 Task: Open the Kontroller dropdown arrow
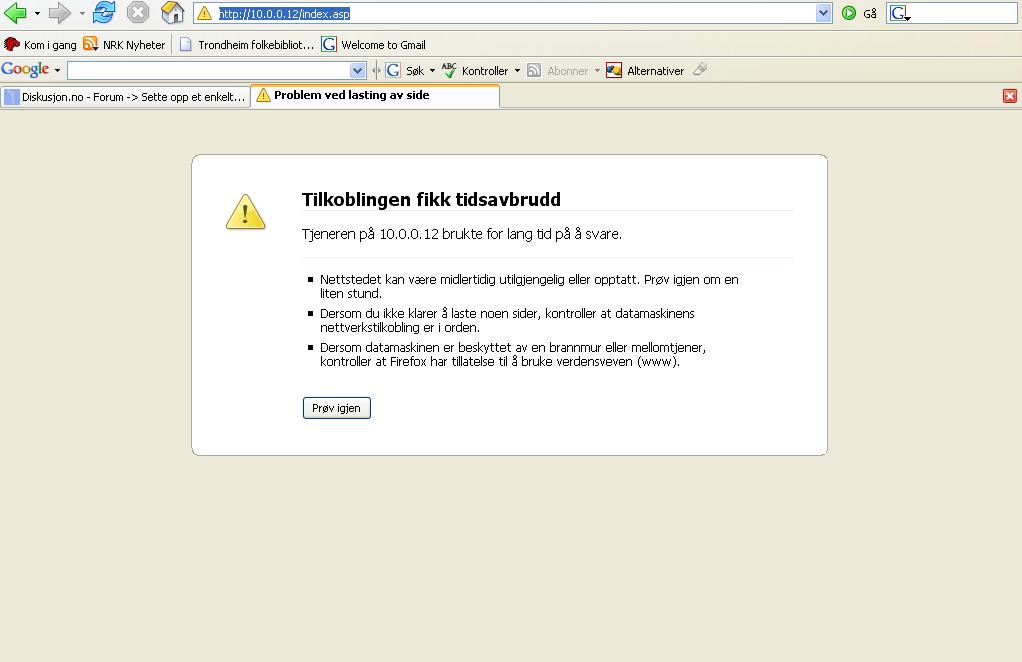tap(518, 70)
